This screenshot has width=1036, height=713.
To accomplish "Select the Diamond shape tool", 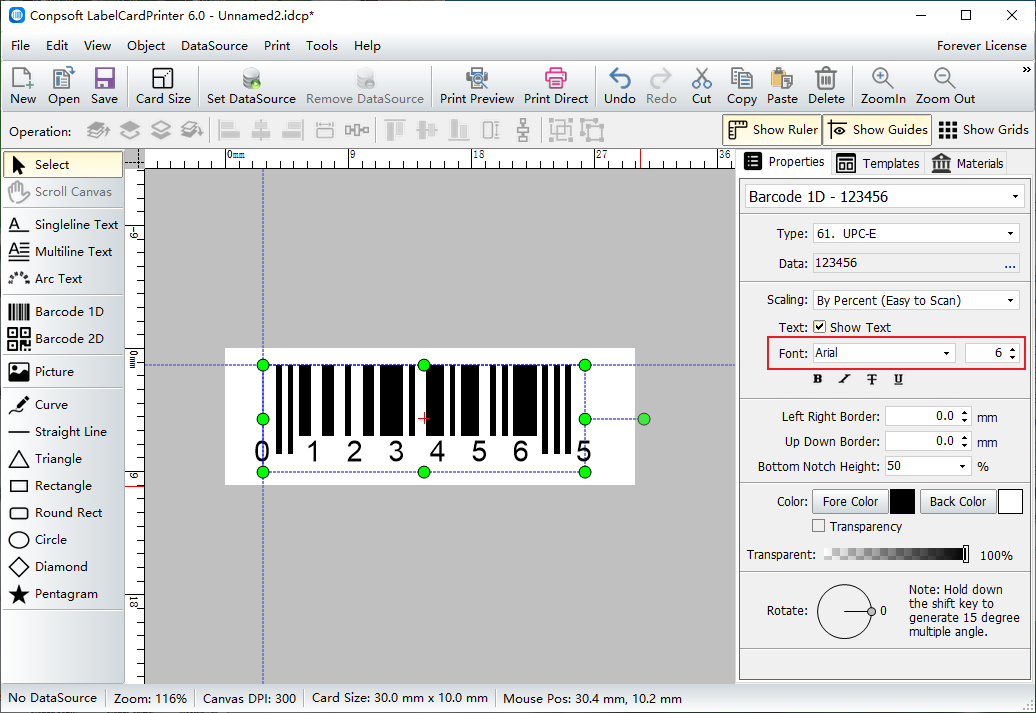I will 63,567.
